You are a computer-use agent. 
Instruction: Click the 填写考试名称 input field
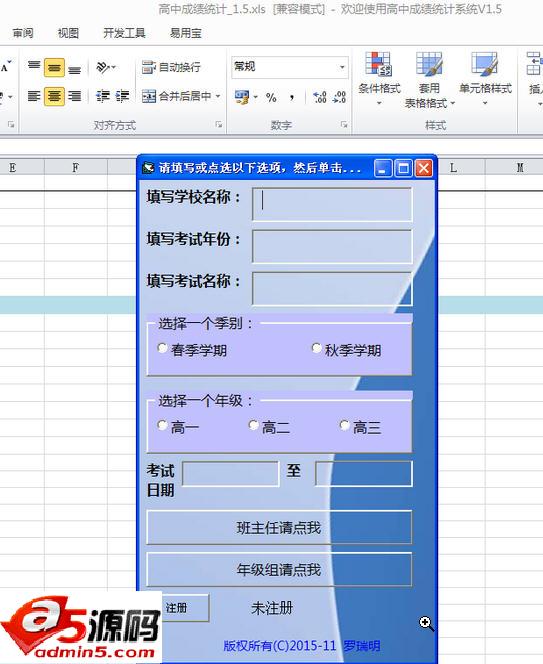pyautogui.click(x=332, y=289)
